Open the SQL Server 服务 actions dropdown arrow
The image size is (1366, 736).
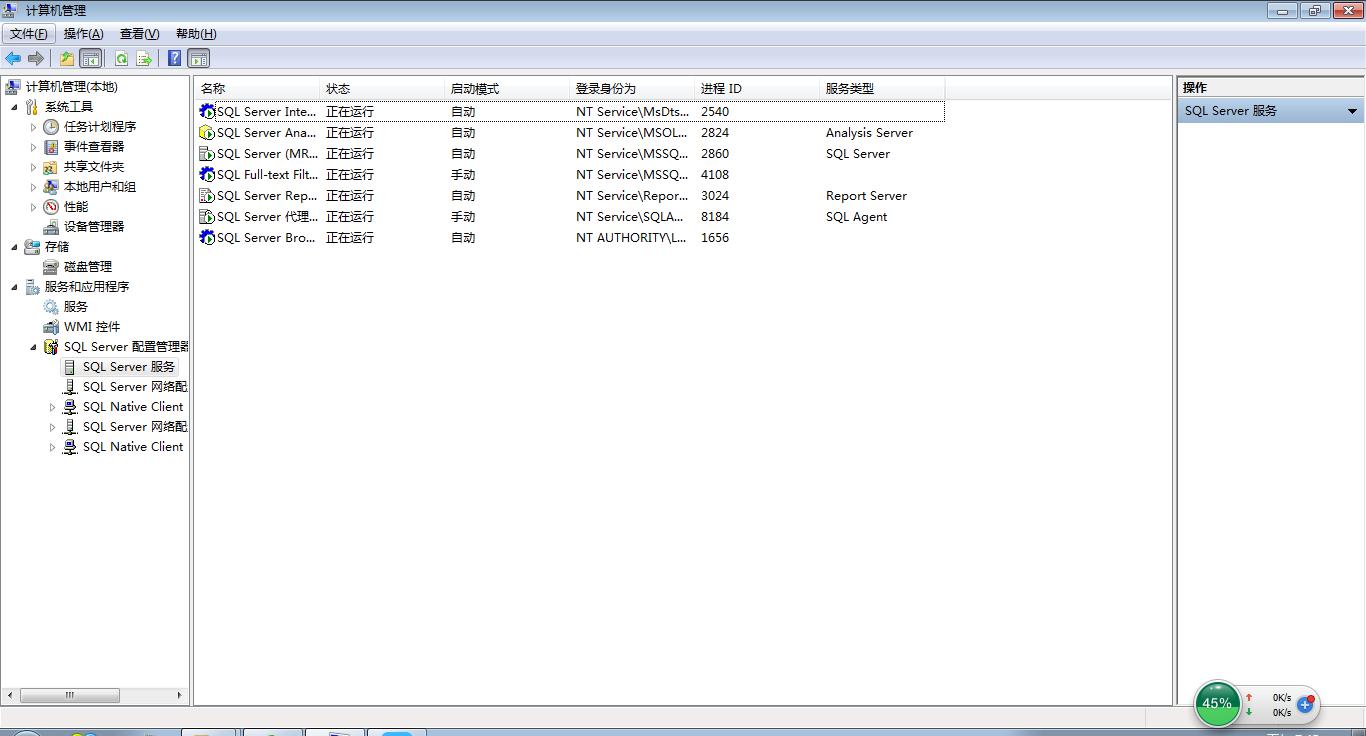1352,111
